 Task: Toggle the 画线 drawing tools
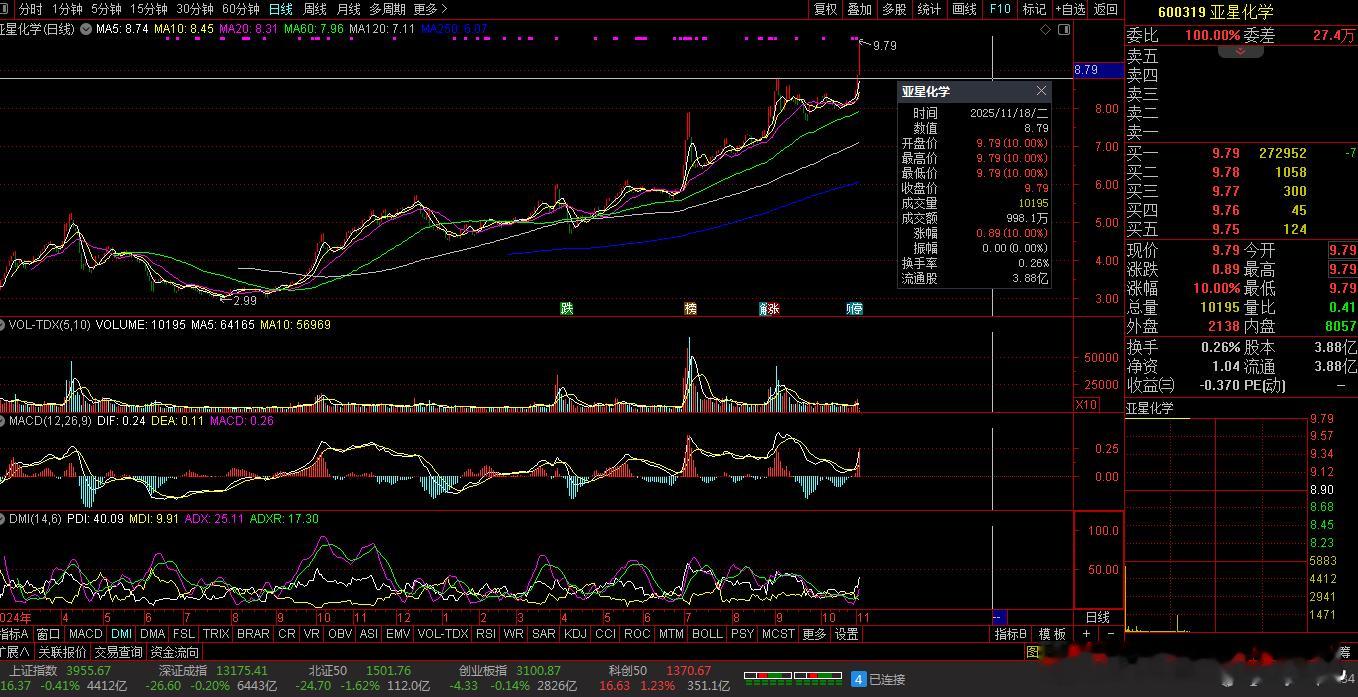pyautogui.click(x=964, y=9)
